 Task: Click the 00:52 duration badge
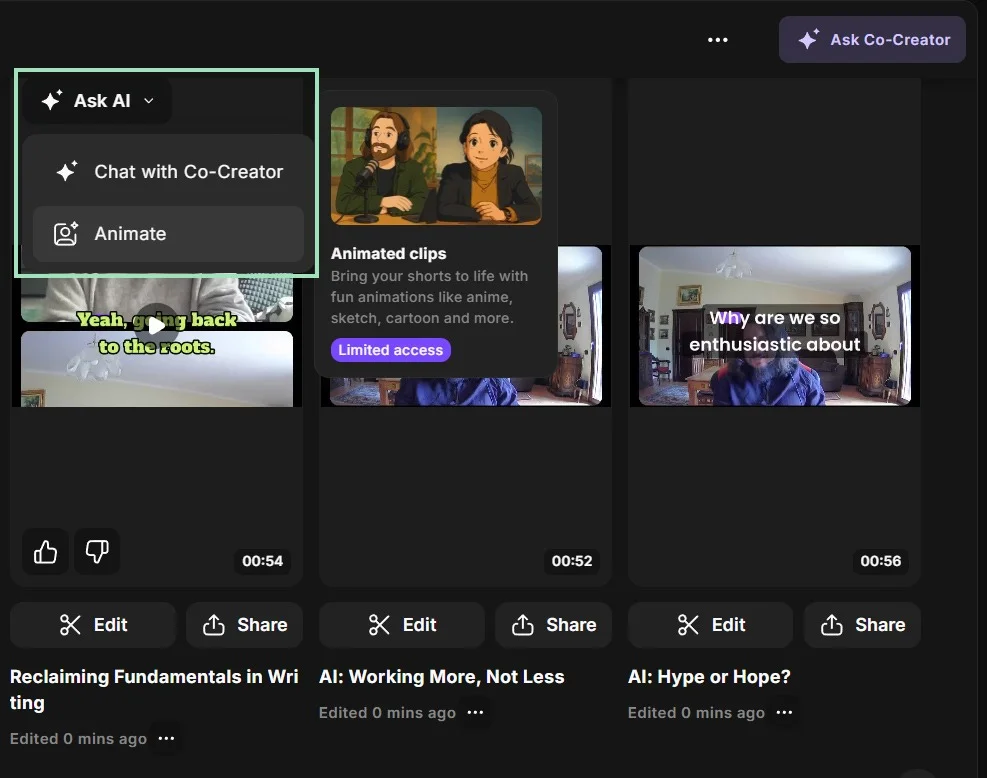point(572,561)
